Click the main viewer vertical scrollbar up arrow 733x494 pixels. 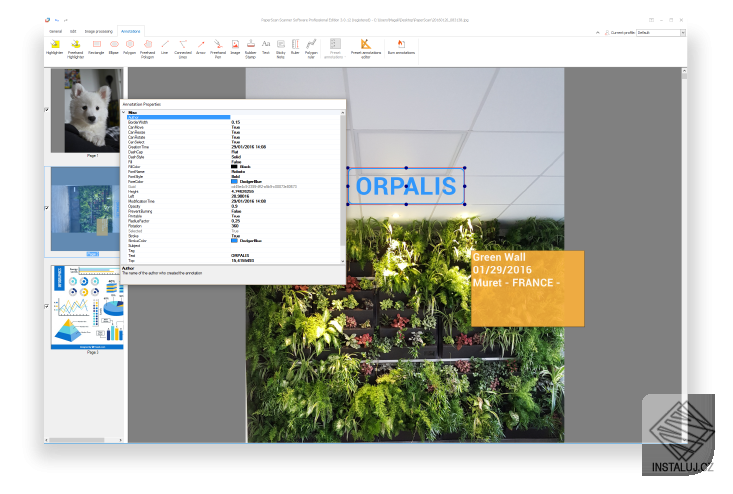[684, 71]
